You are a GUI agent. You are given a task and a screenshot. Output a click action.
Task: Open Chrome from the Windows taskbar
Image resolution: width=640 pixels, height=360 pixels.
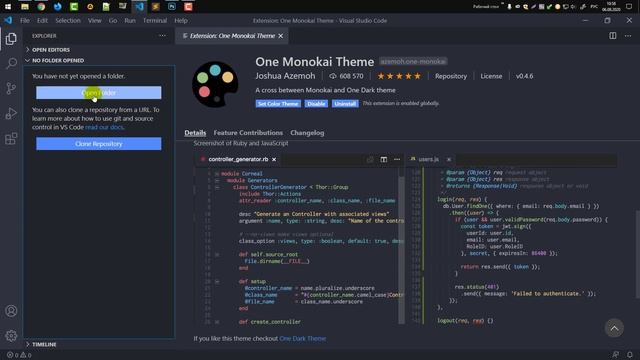coord(41,7)
